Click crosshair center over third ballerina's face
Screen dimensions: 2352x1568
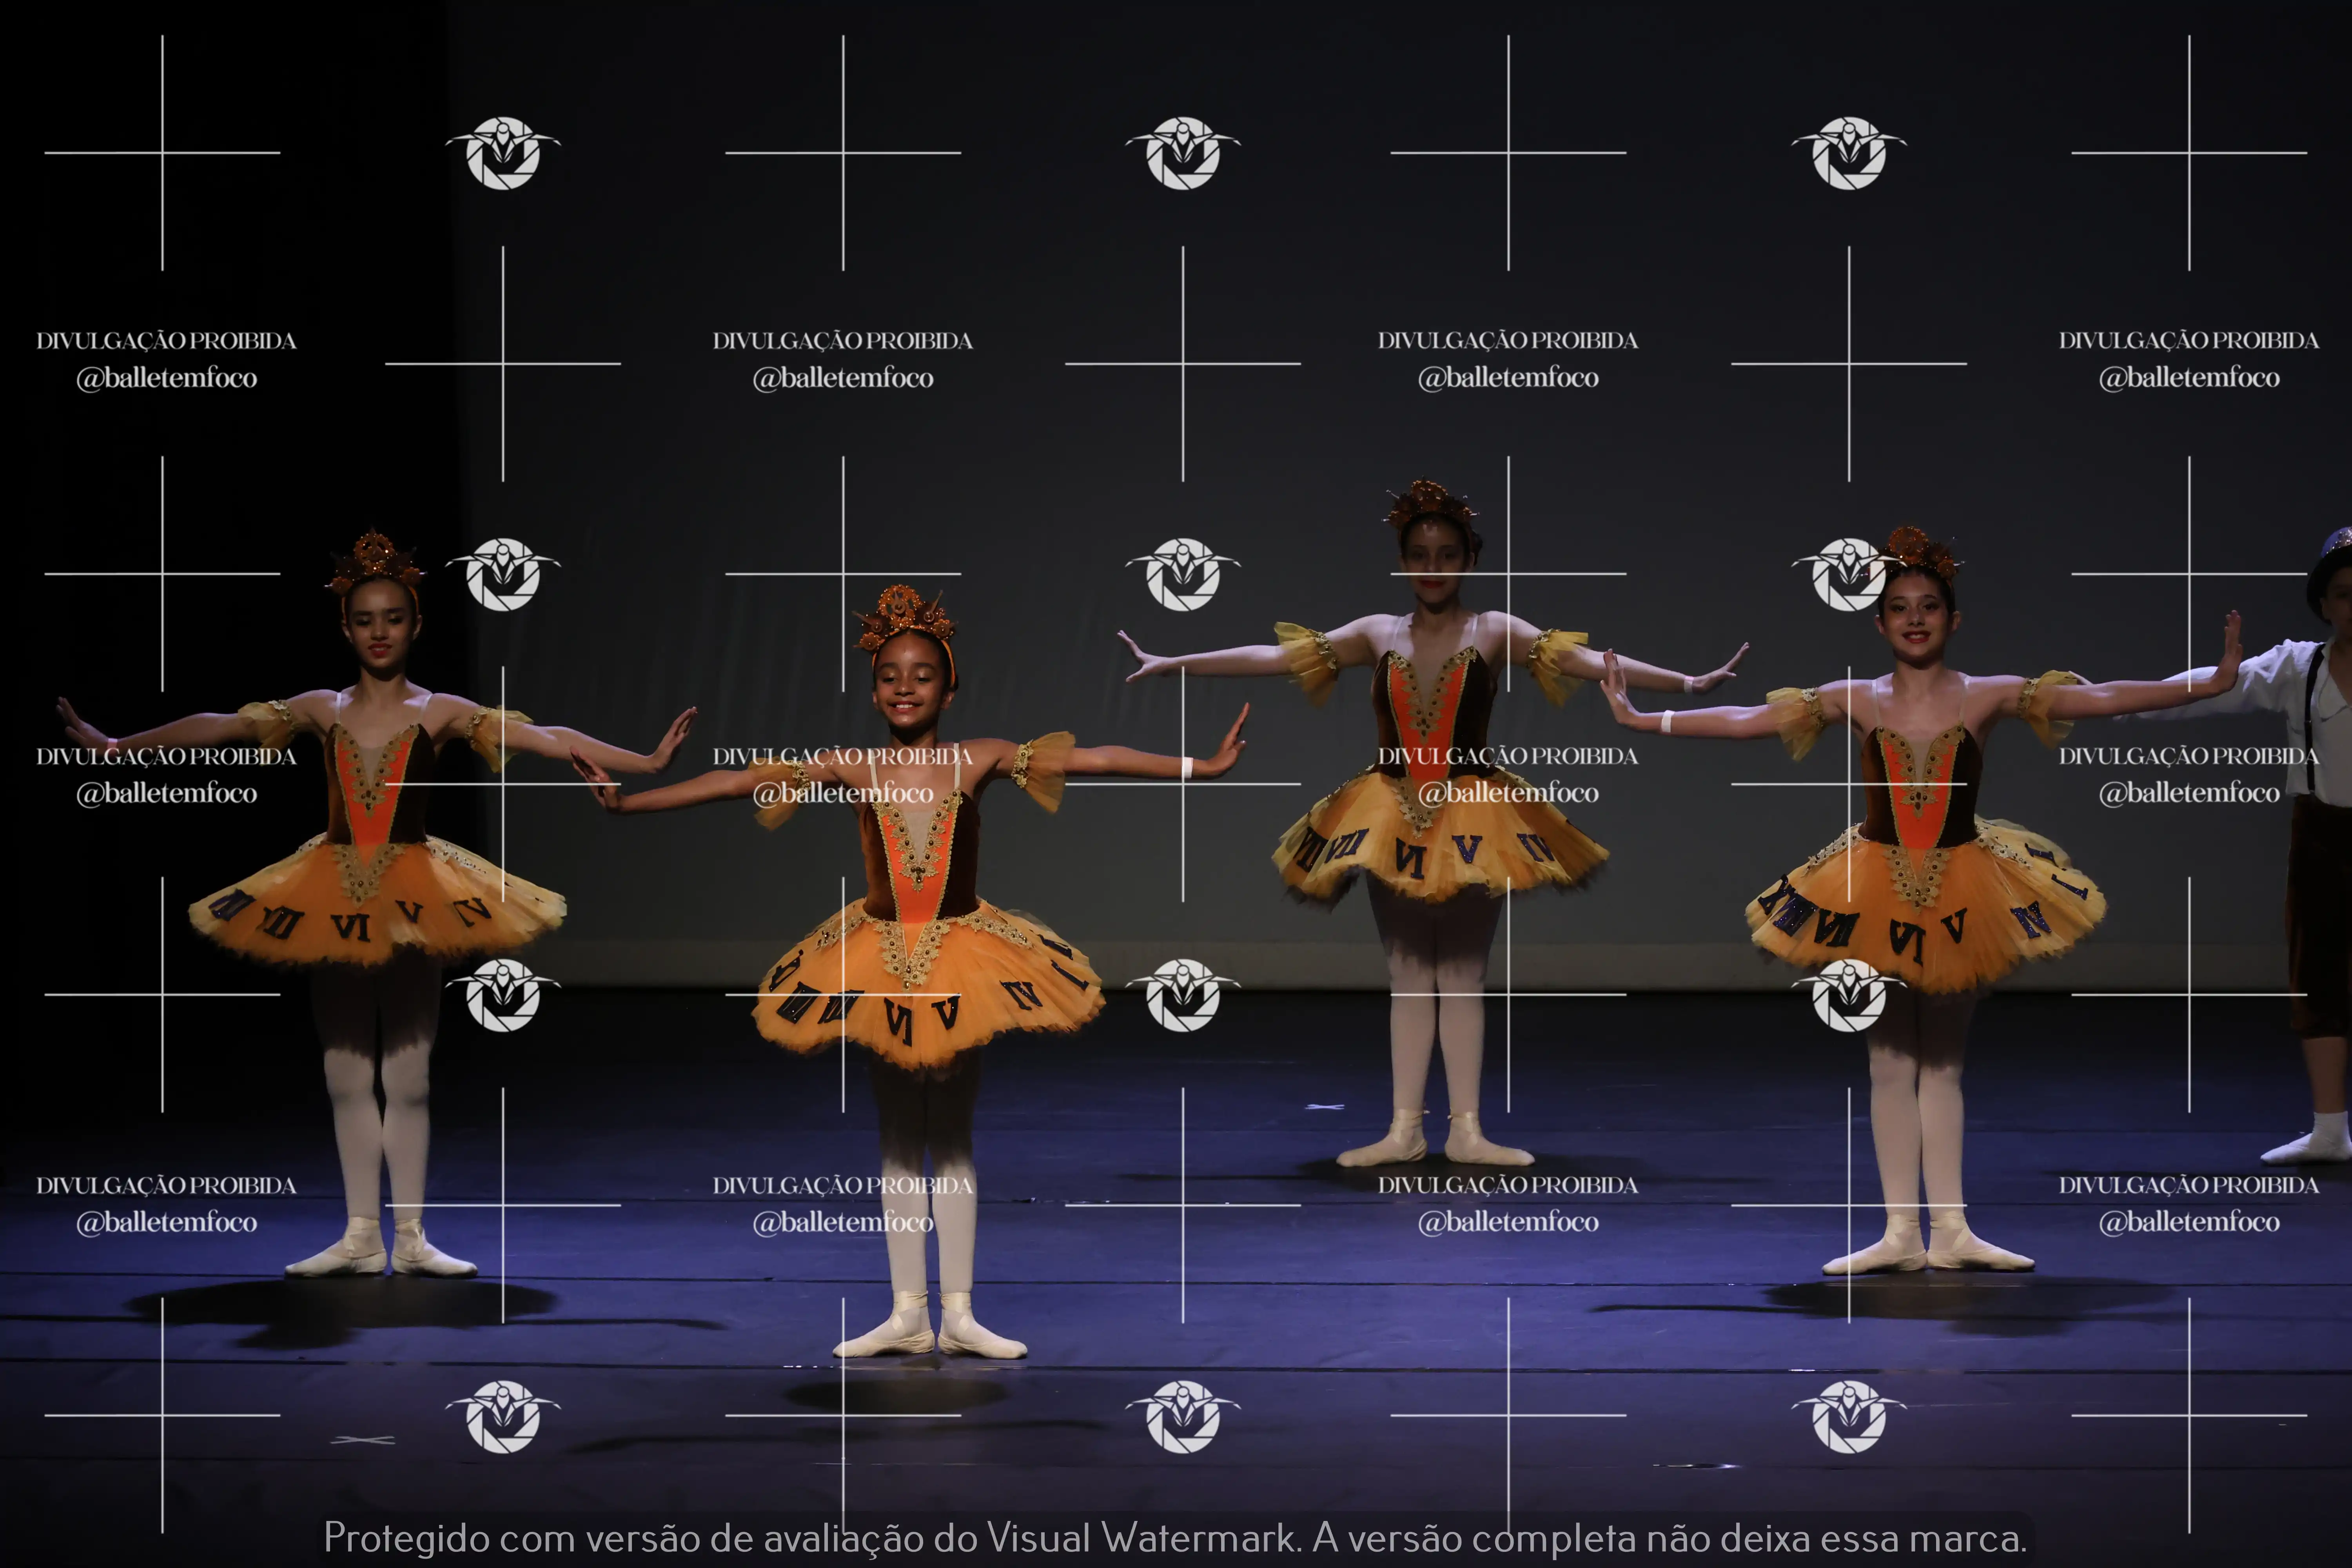click(x=1508, y=574)
